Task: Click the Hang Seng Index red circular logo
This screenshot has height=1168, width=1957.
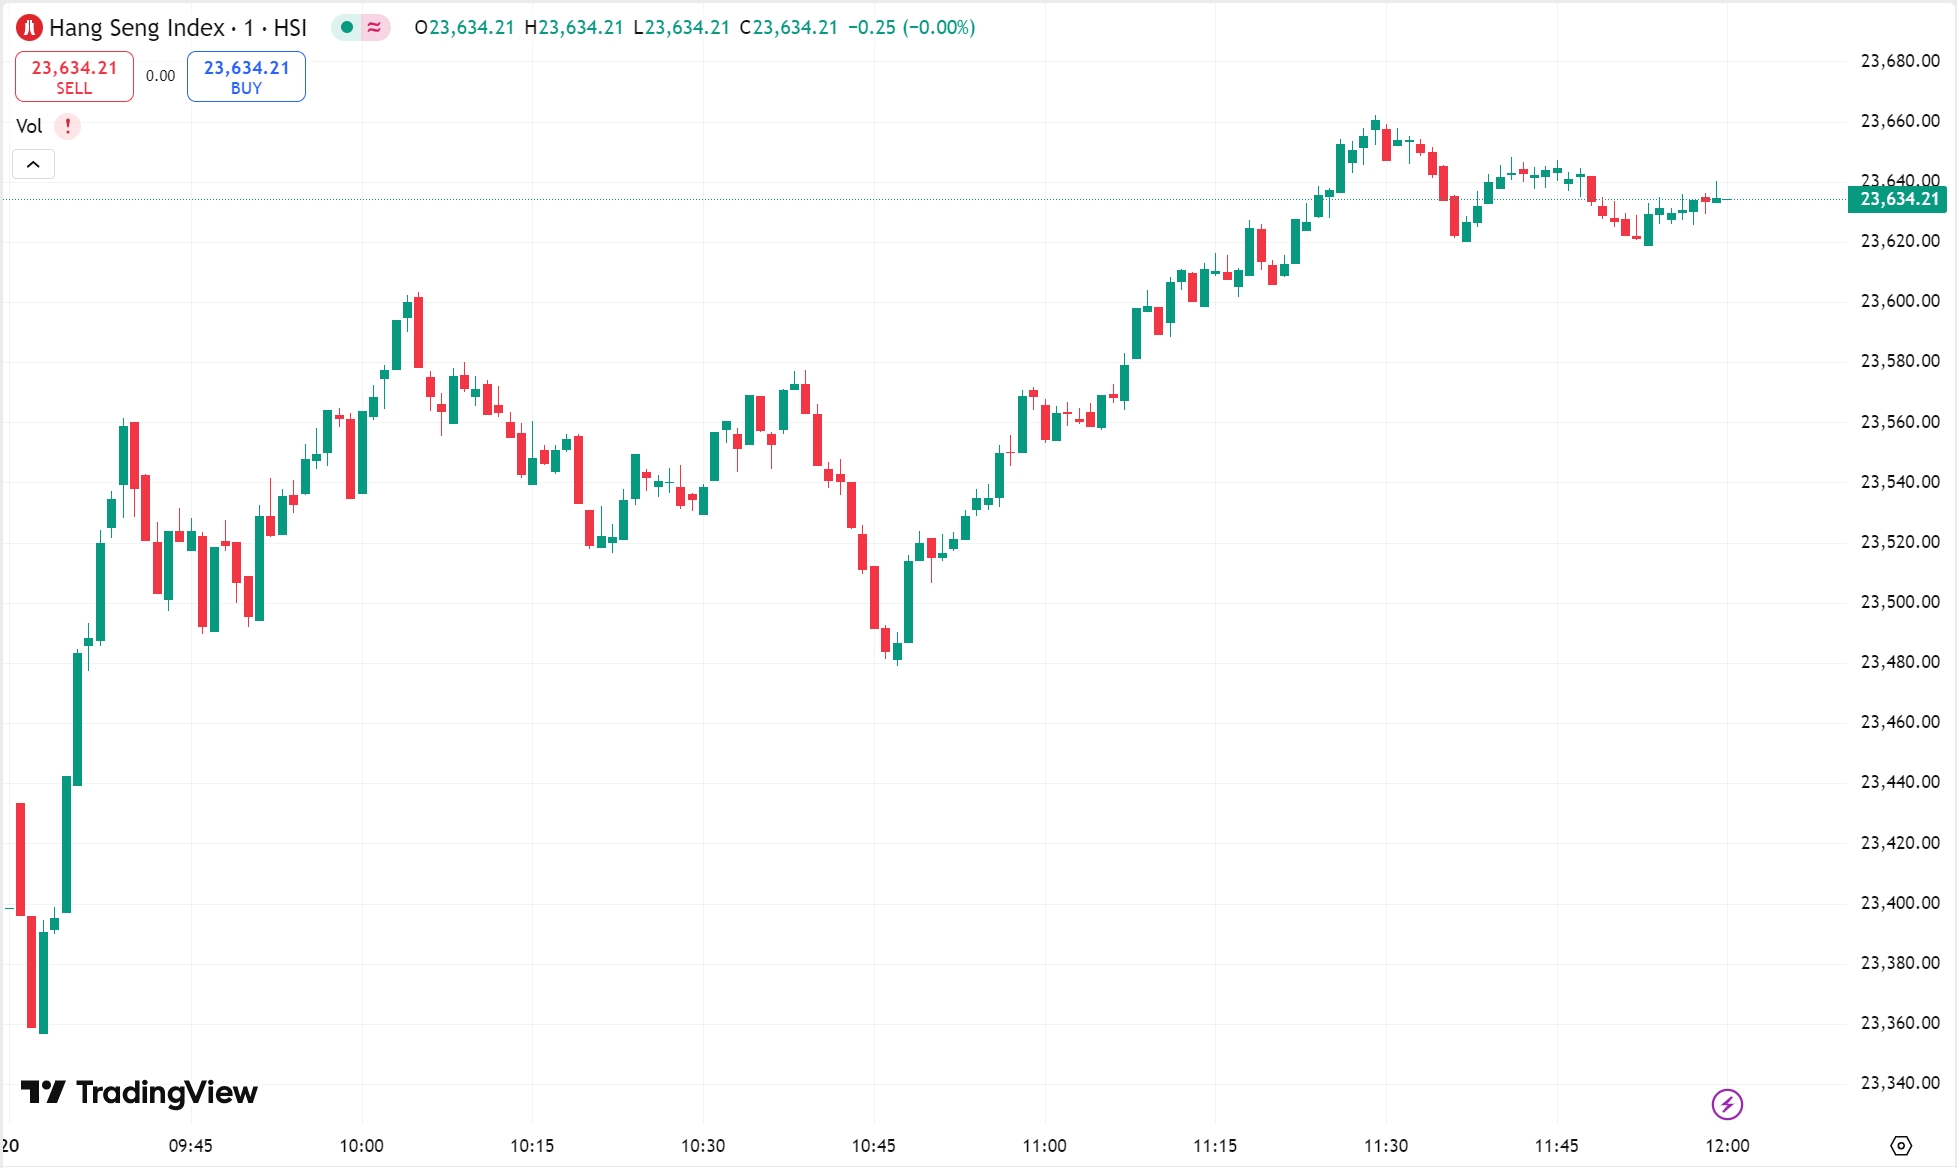Action: (29, 28)
